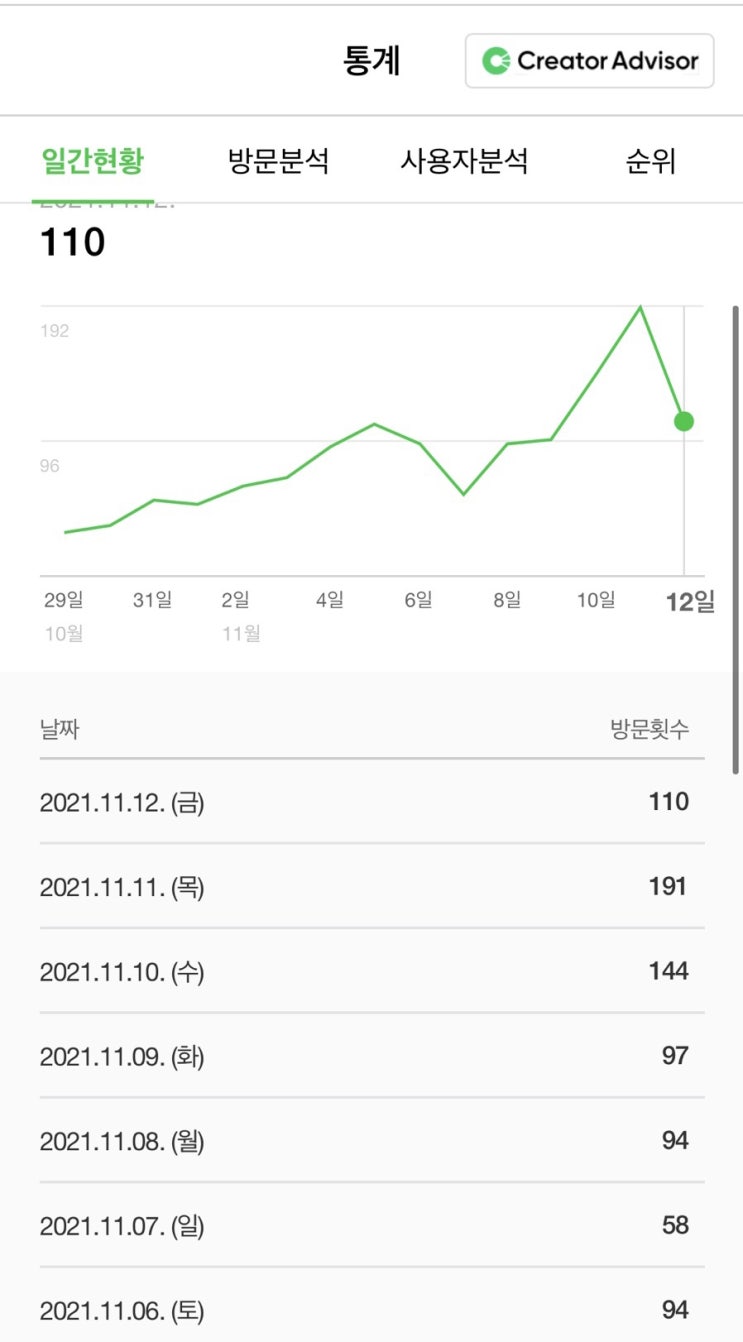Select the 2021.11.11. (목) row
The height and width of the screenshot is (1342, 743).
coord(372,886)
